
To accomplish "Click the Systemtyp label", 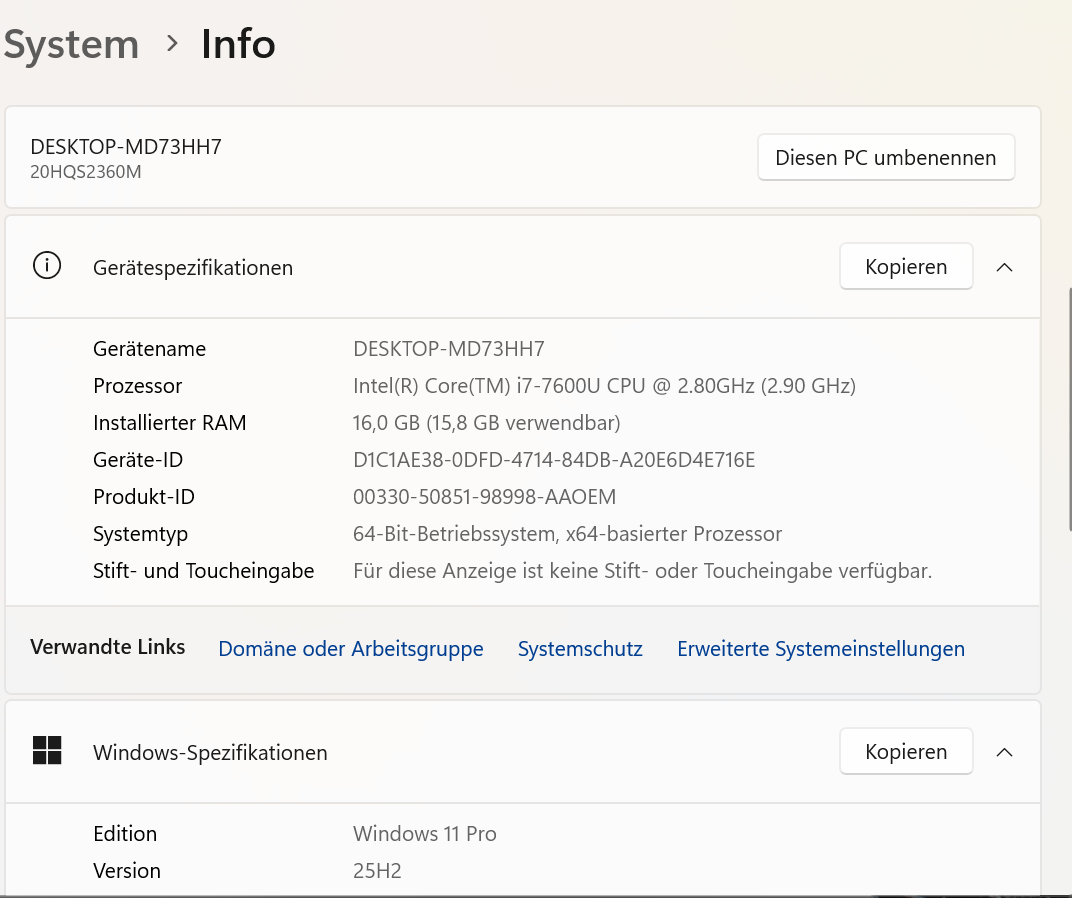I will tap(140, 534).
